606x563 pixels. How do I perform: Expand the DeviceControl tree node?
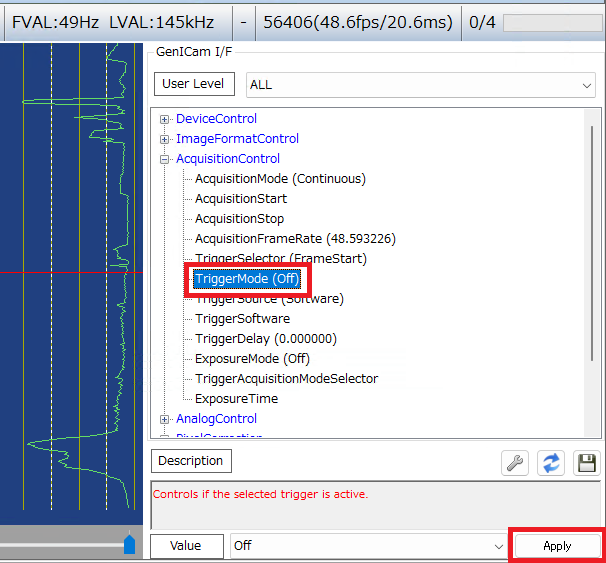[165, 119]
